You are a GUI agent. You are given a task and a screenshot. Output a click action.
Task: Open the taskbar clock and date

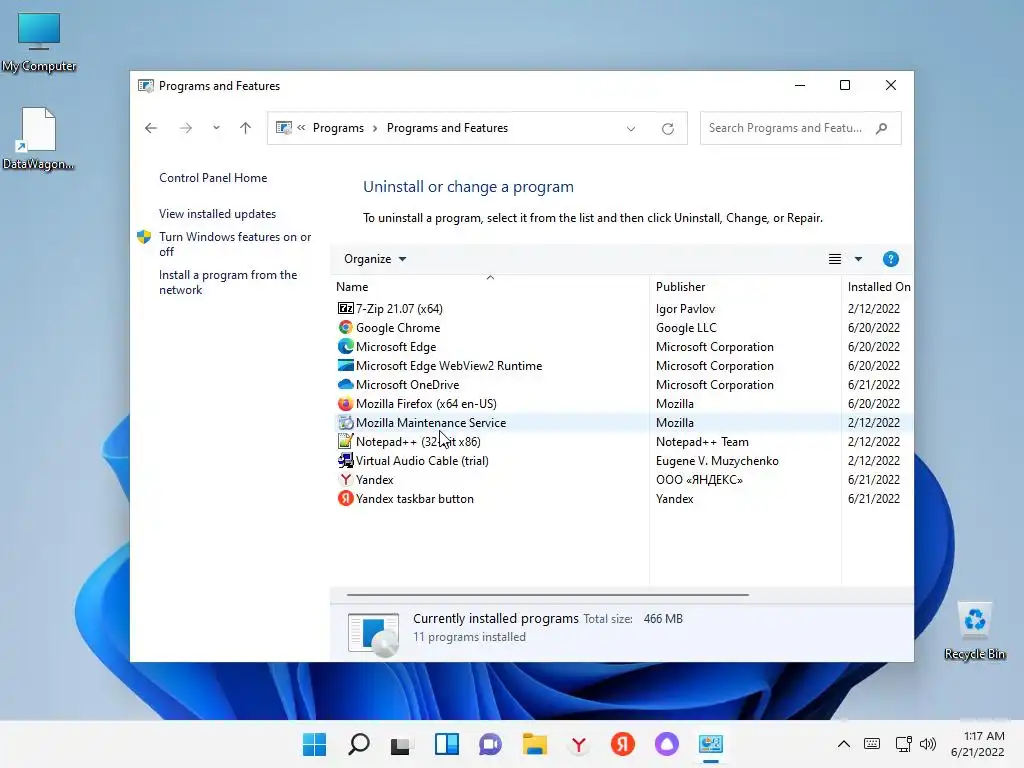coord(977,744)
